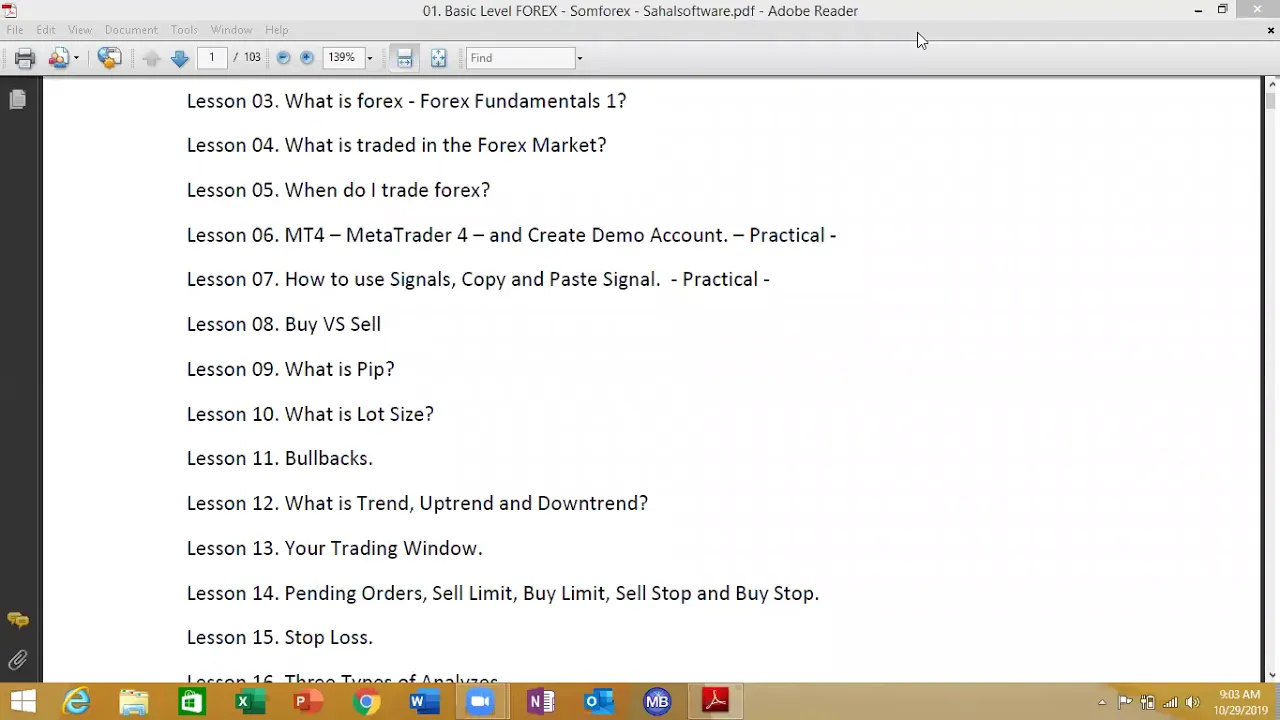The image size is (1280, 720).
Task: Open the Edit menu
Action: (x=46, y=30)
